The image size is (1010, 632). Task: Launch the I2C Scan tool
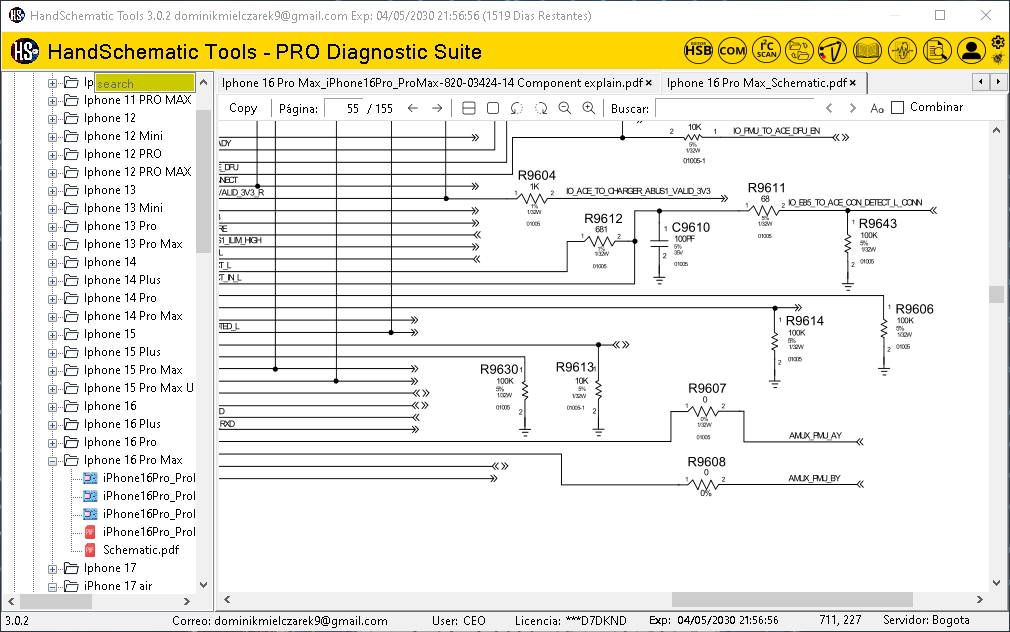[767, 50]
